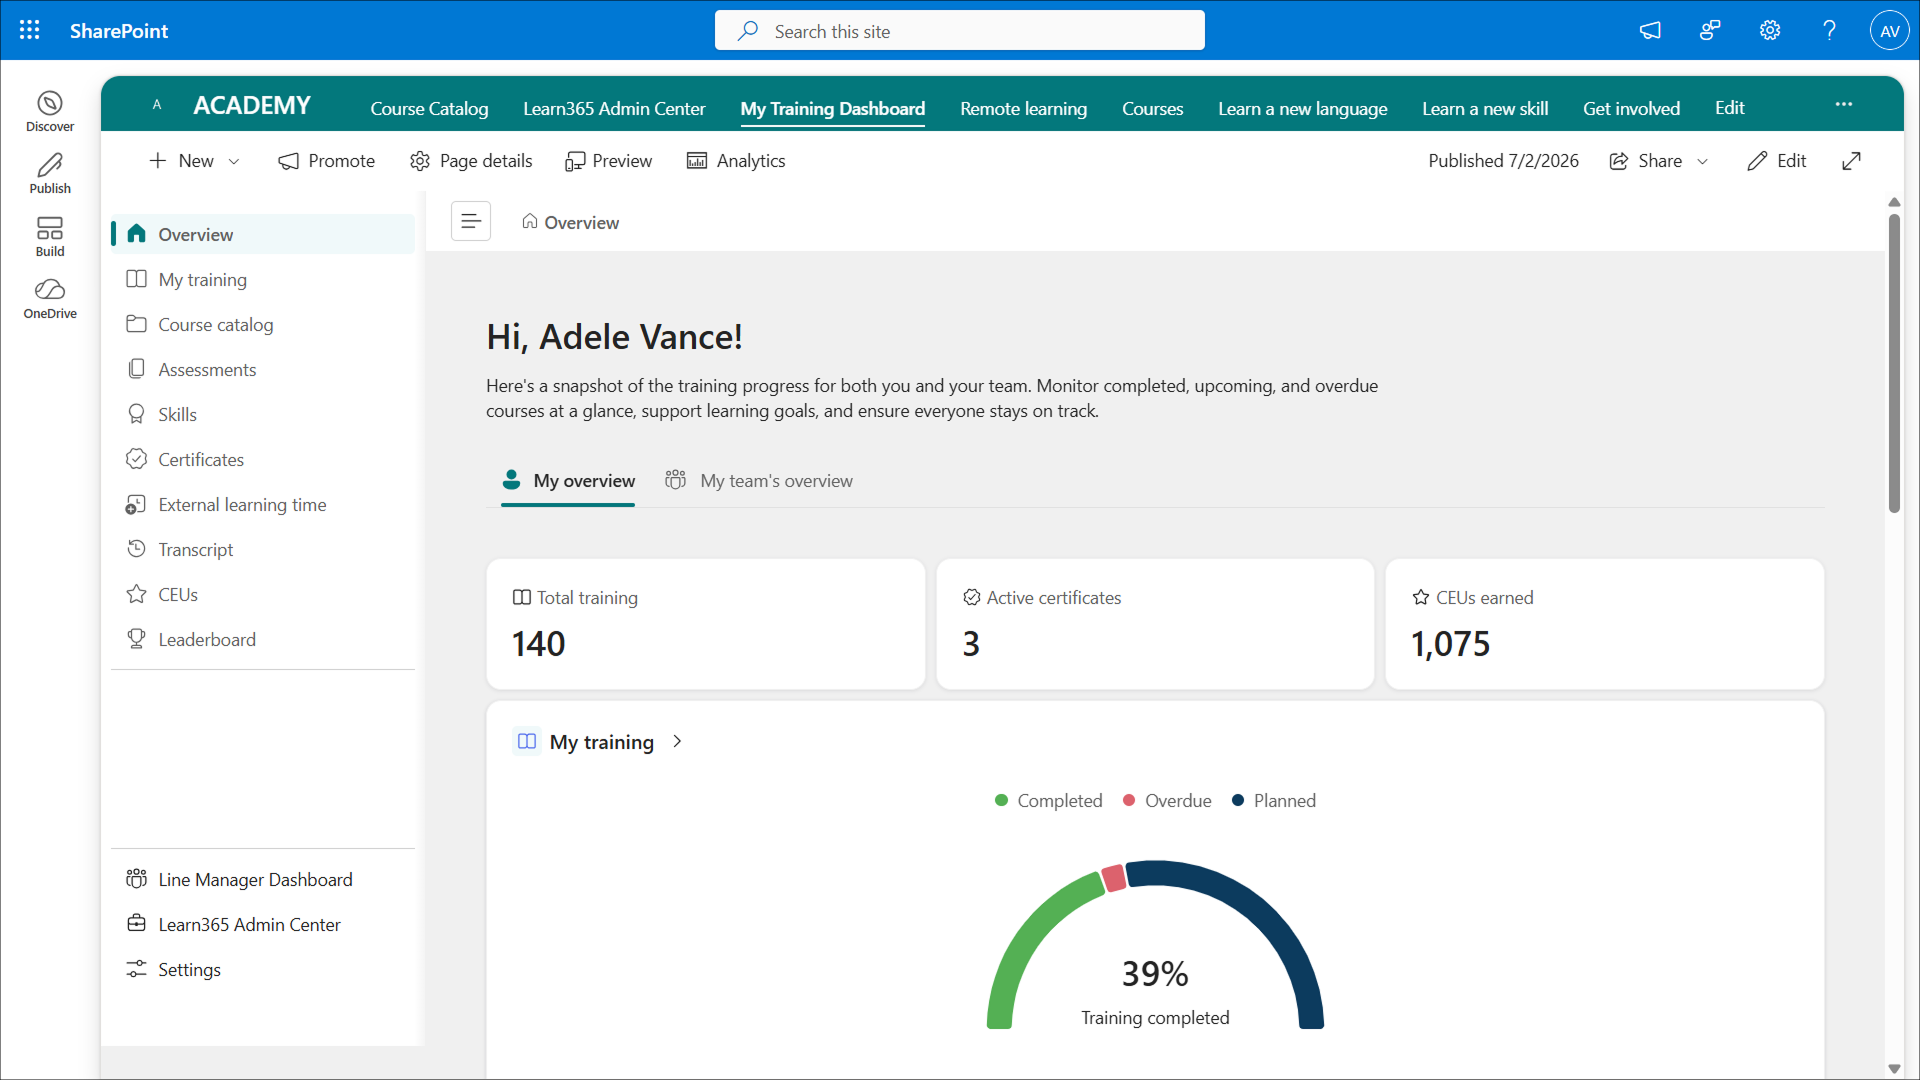Open Settings in the sidebar
Screen dimensions: 1920x1080
[x=263, y=969]
